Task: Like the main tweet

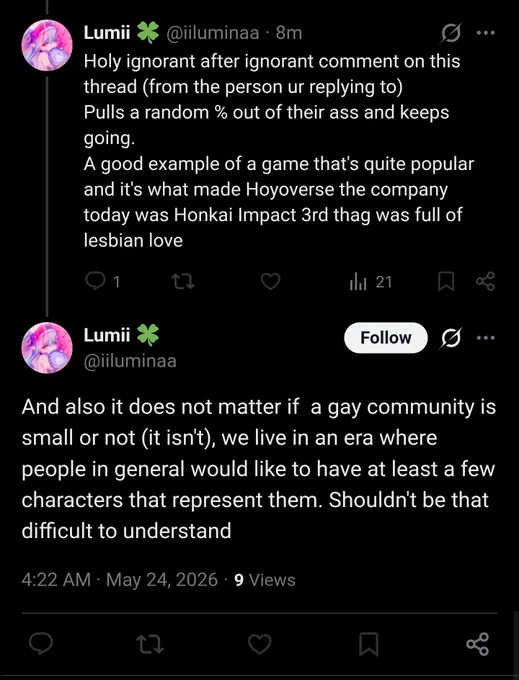Action: [x=260, y=644]
